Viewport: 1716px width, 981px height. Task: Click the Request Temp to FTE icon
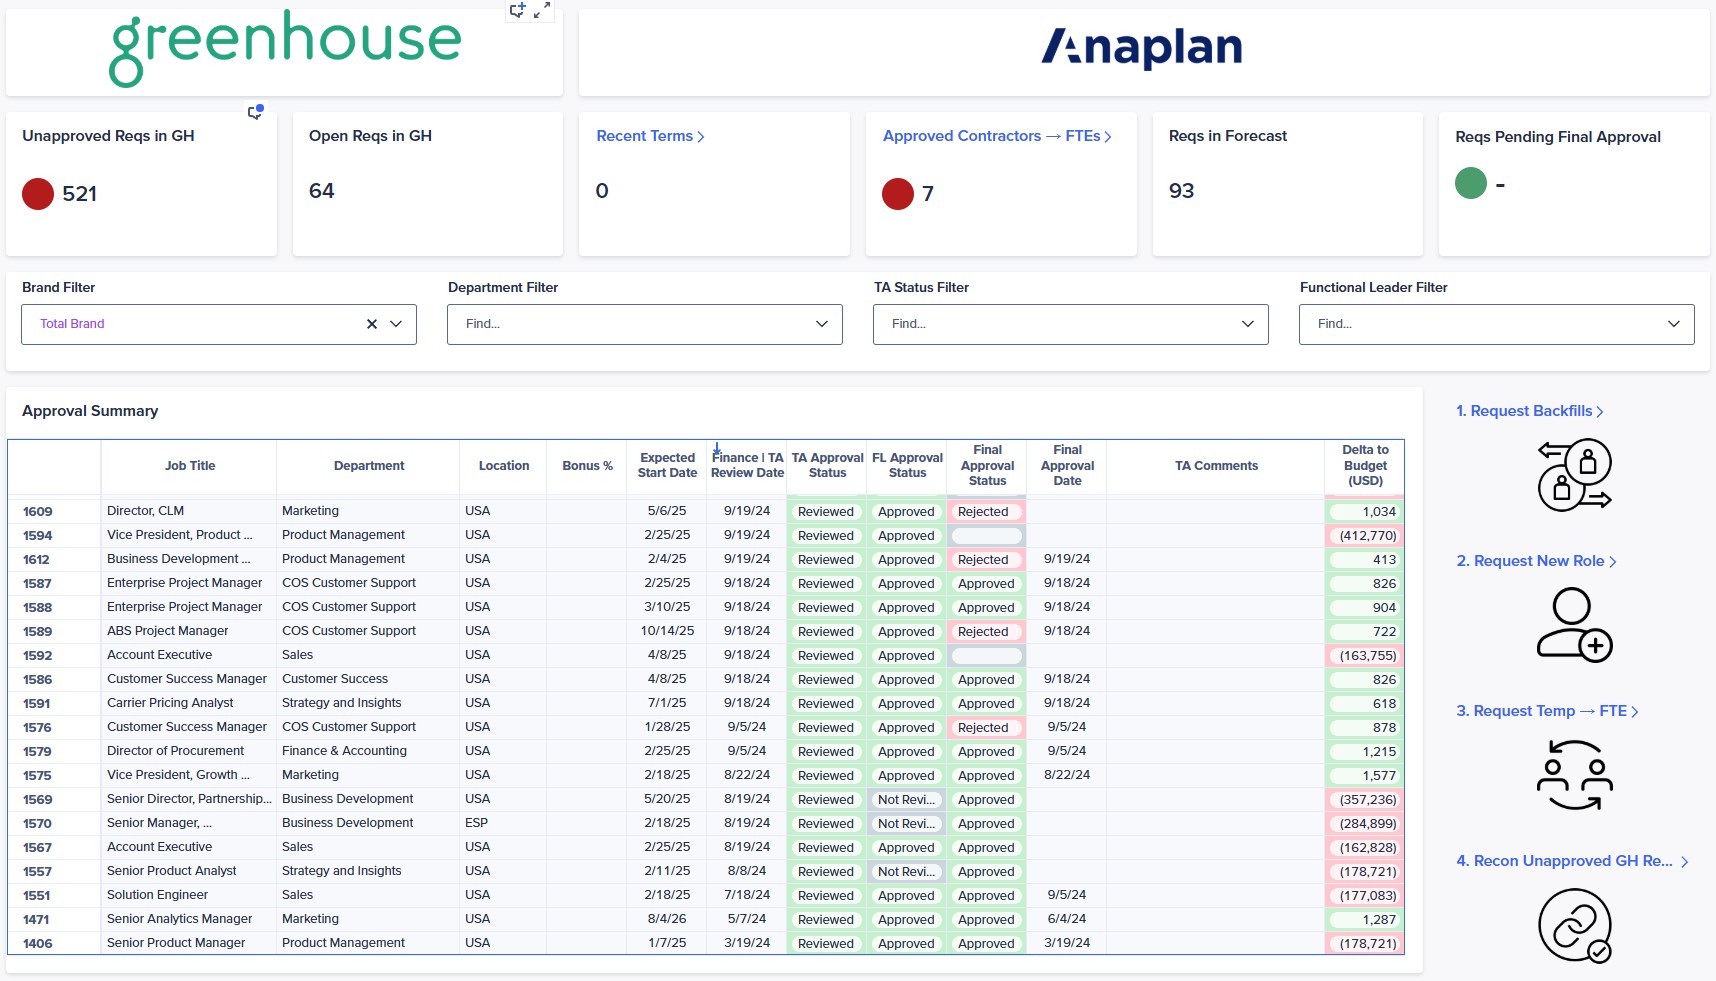[x=1574, y=775]
